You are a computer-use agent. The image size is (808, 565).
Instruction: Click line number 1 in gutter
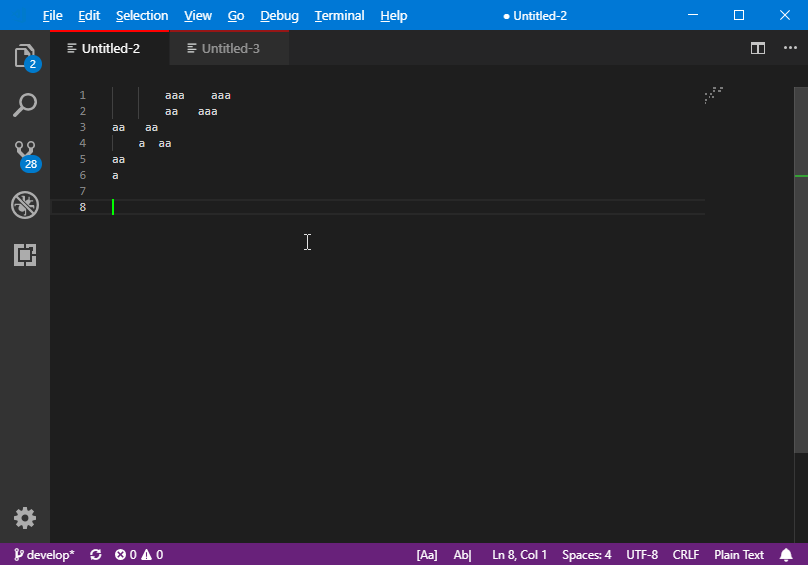pos(82,95)
